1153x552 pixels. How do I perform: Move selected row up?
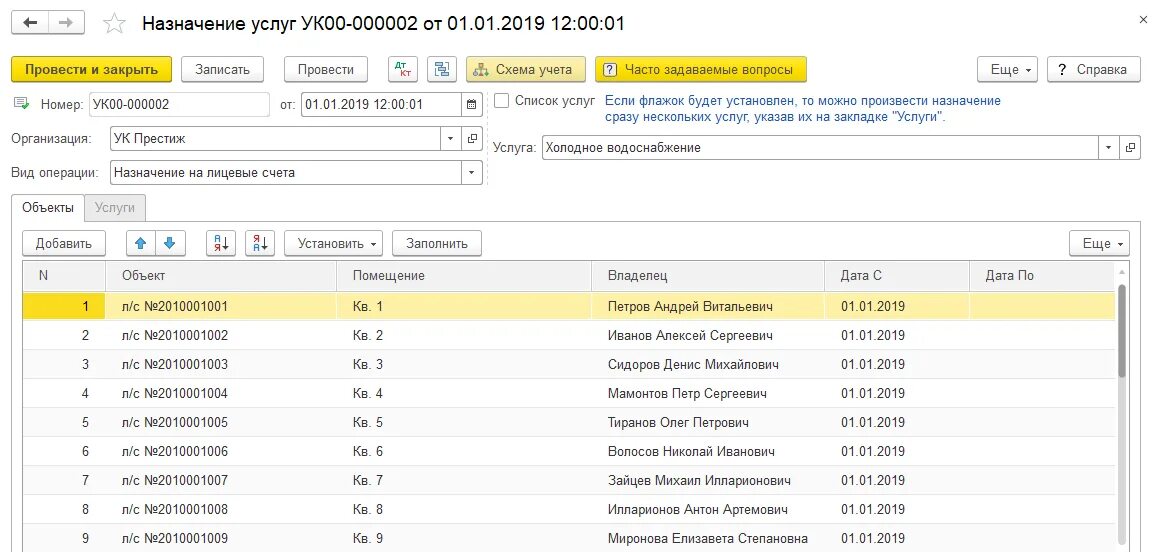[140, 243]
